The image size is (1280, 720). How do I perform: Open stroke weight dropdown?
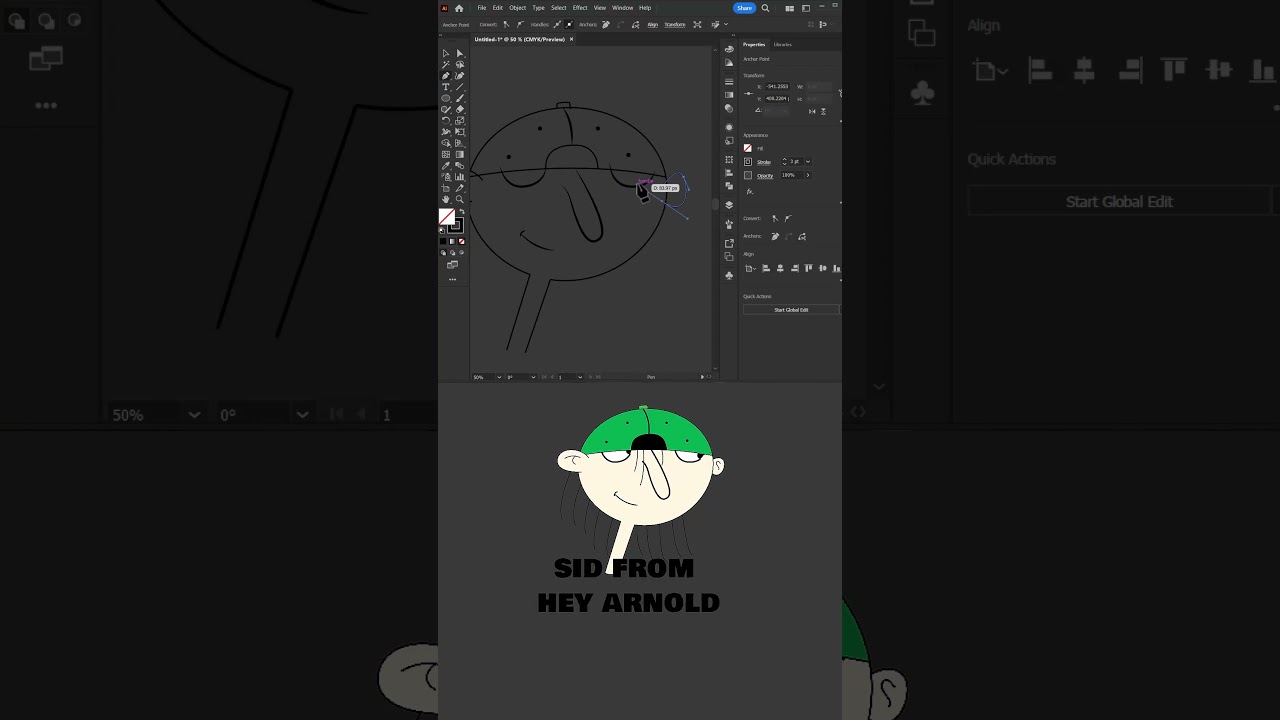point(808,161)
